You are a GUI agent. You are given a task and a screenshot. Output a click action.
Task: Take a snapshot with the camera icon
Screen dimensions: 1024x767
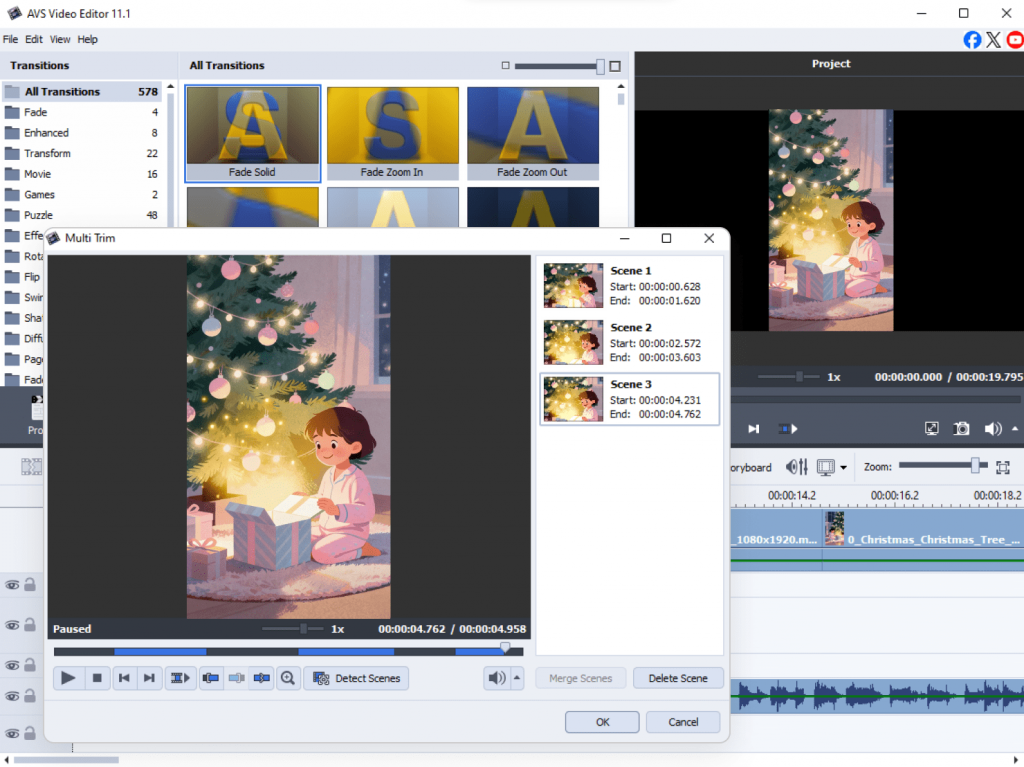961,428
